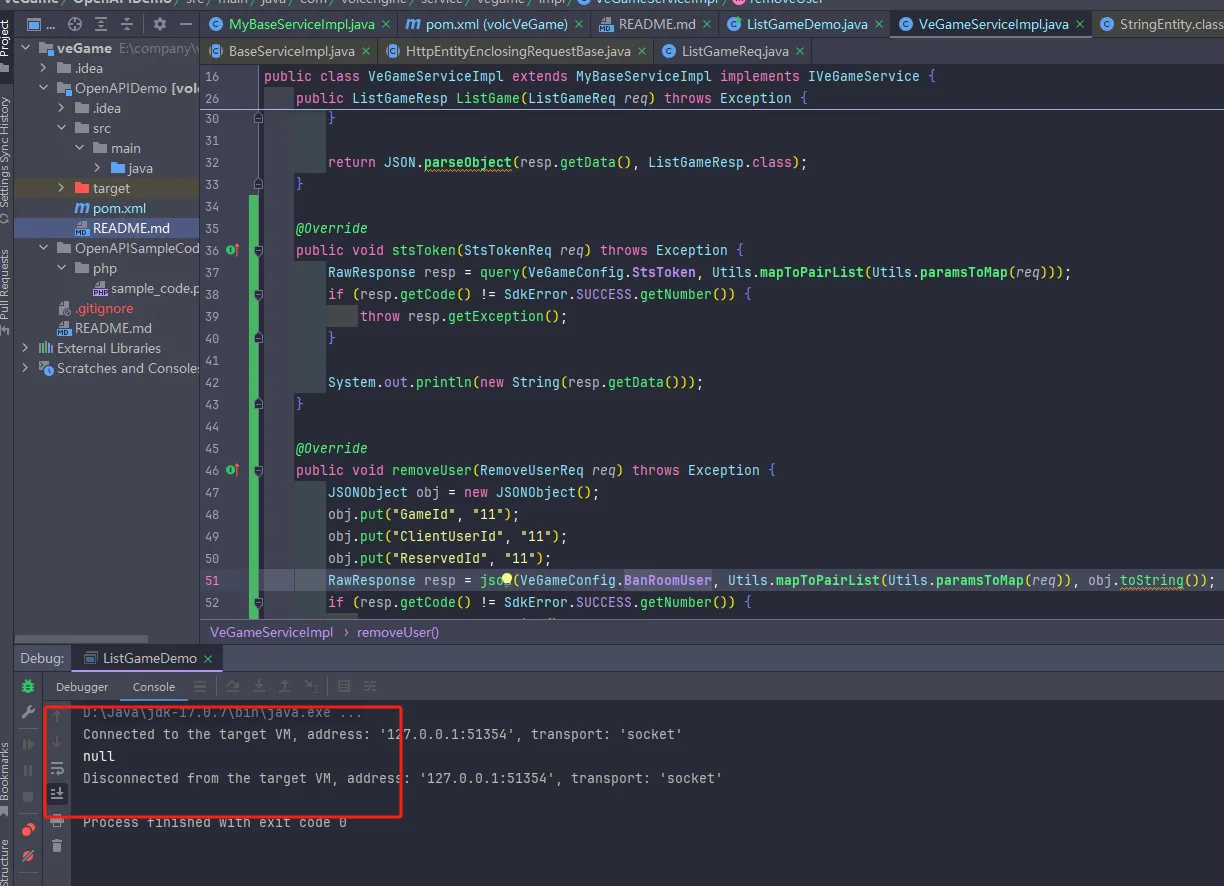The width and height of the screenshot is (1224, 886).
Task: Open run configuration wrench icon
Action: coord(28,712)
